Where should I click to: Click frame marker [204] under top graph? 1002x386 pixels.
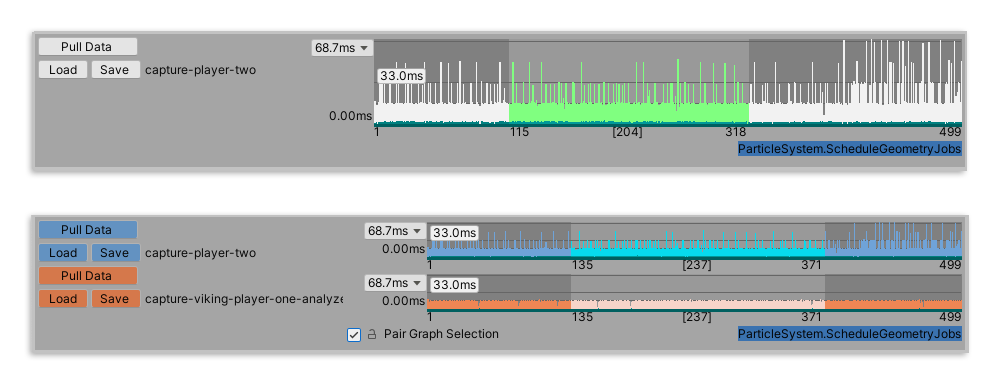click(x=628, y=132)
